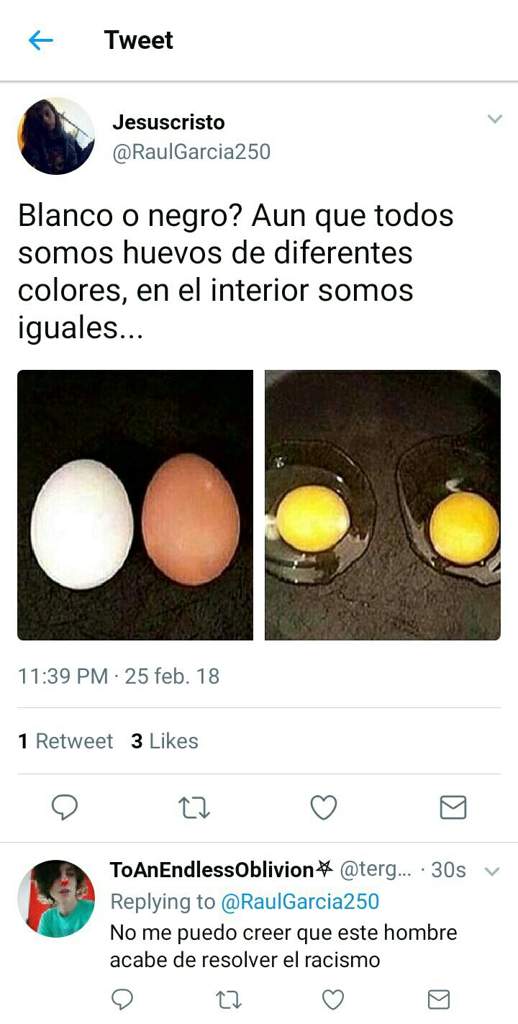The width and height of the screenshot is (518, 1024).
Task: Expand options chevron on ToAnEndlessOblivion's reply
Action: coord(494,871)
